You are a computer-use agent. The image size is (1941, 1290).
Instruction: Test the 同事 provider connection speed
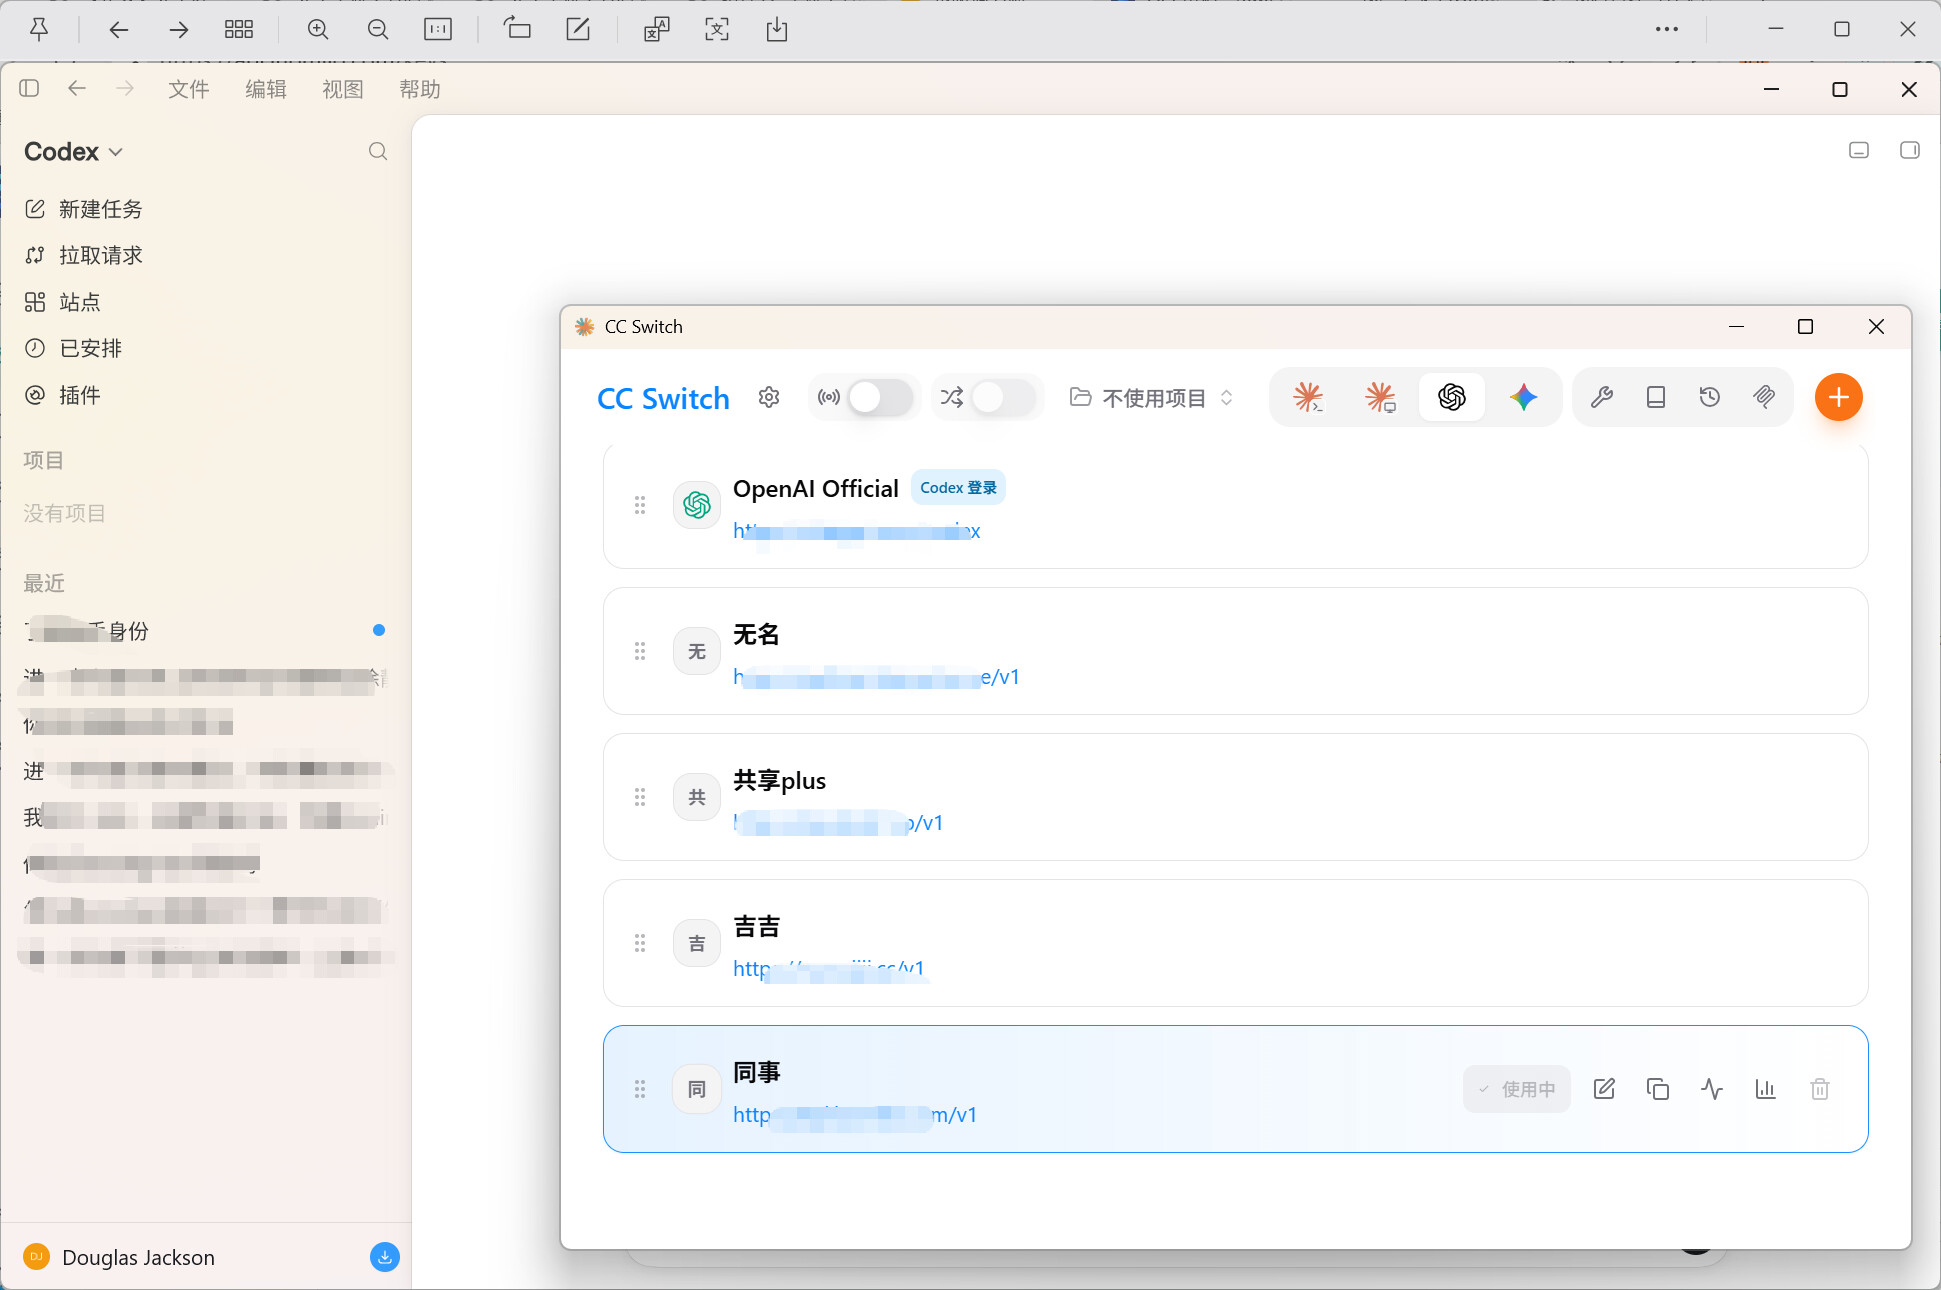[1712, 1089]
